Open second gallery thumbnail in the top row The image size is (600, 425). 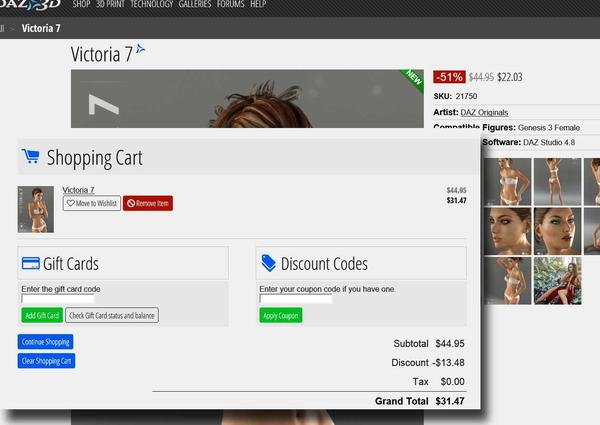(558, 182)
